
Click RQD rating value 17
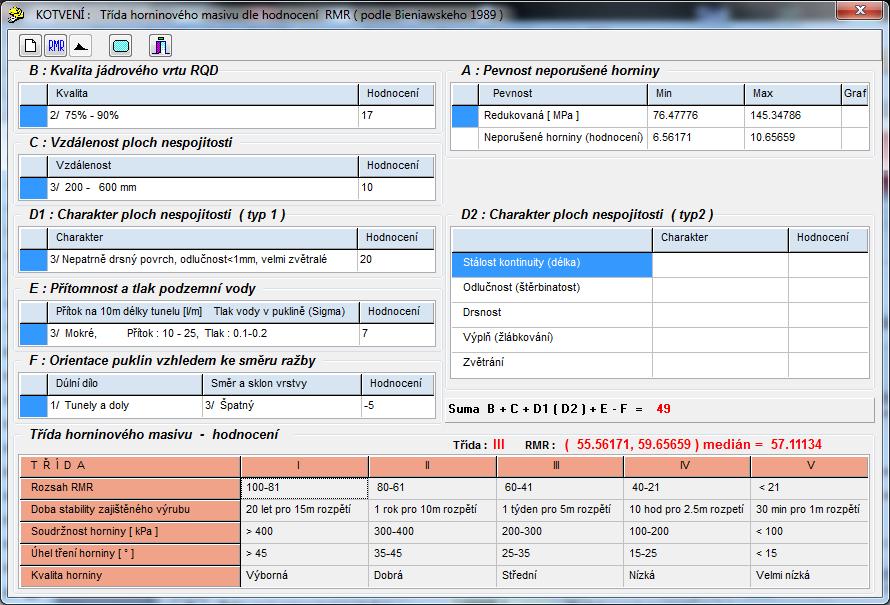[396, 116]
